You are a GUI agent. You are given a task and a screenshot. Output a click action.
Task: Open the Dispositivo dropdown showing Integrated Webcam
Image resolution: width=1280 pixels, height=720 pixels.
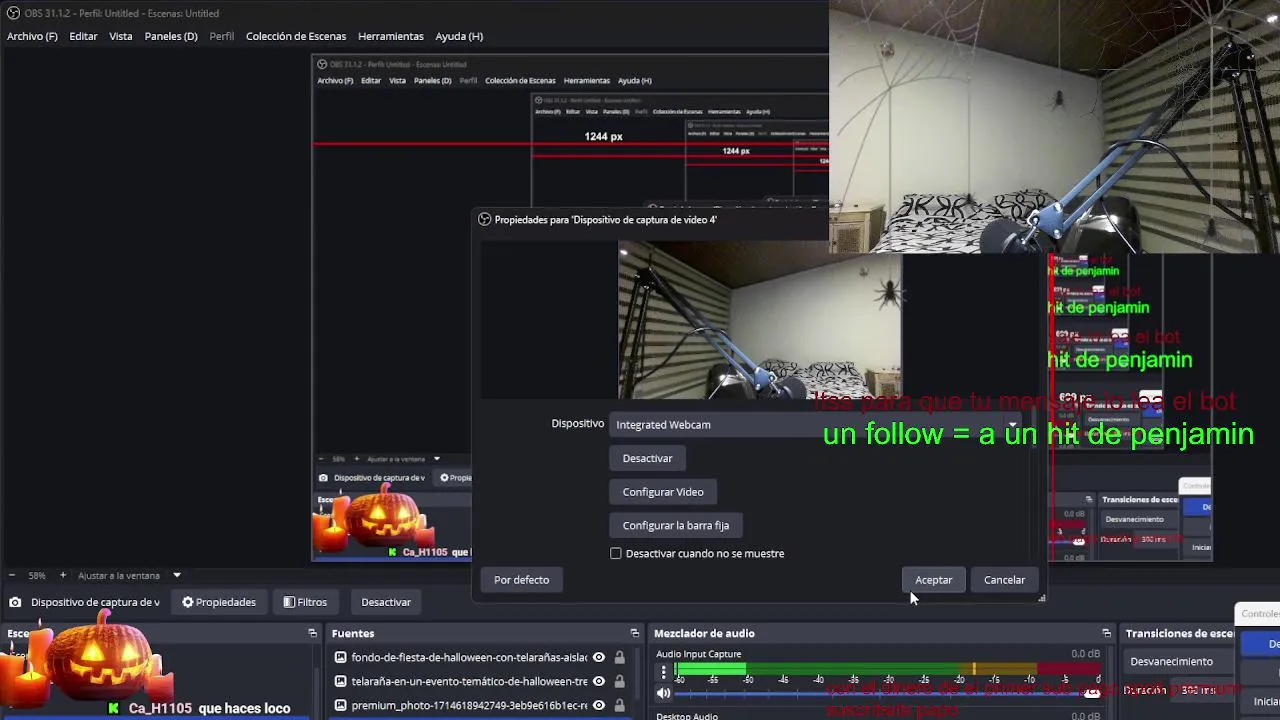(817, 425)
